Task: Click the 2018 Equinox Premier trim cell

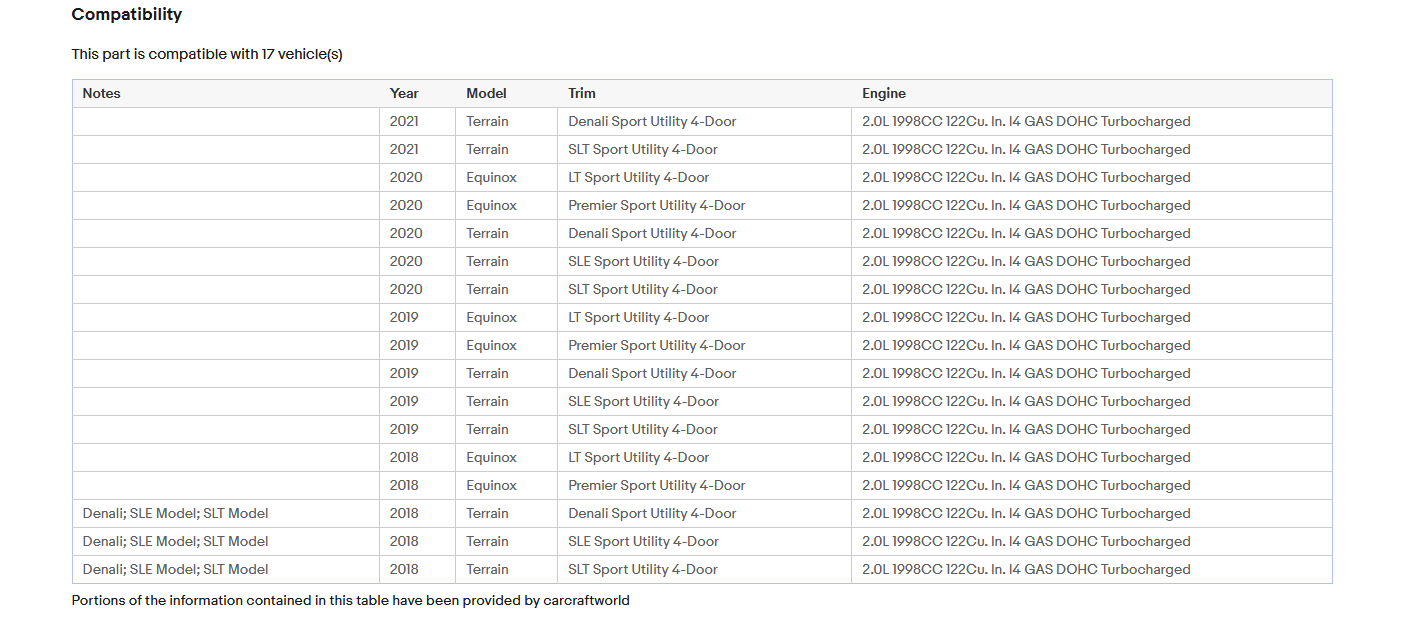Action: 657,485
